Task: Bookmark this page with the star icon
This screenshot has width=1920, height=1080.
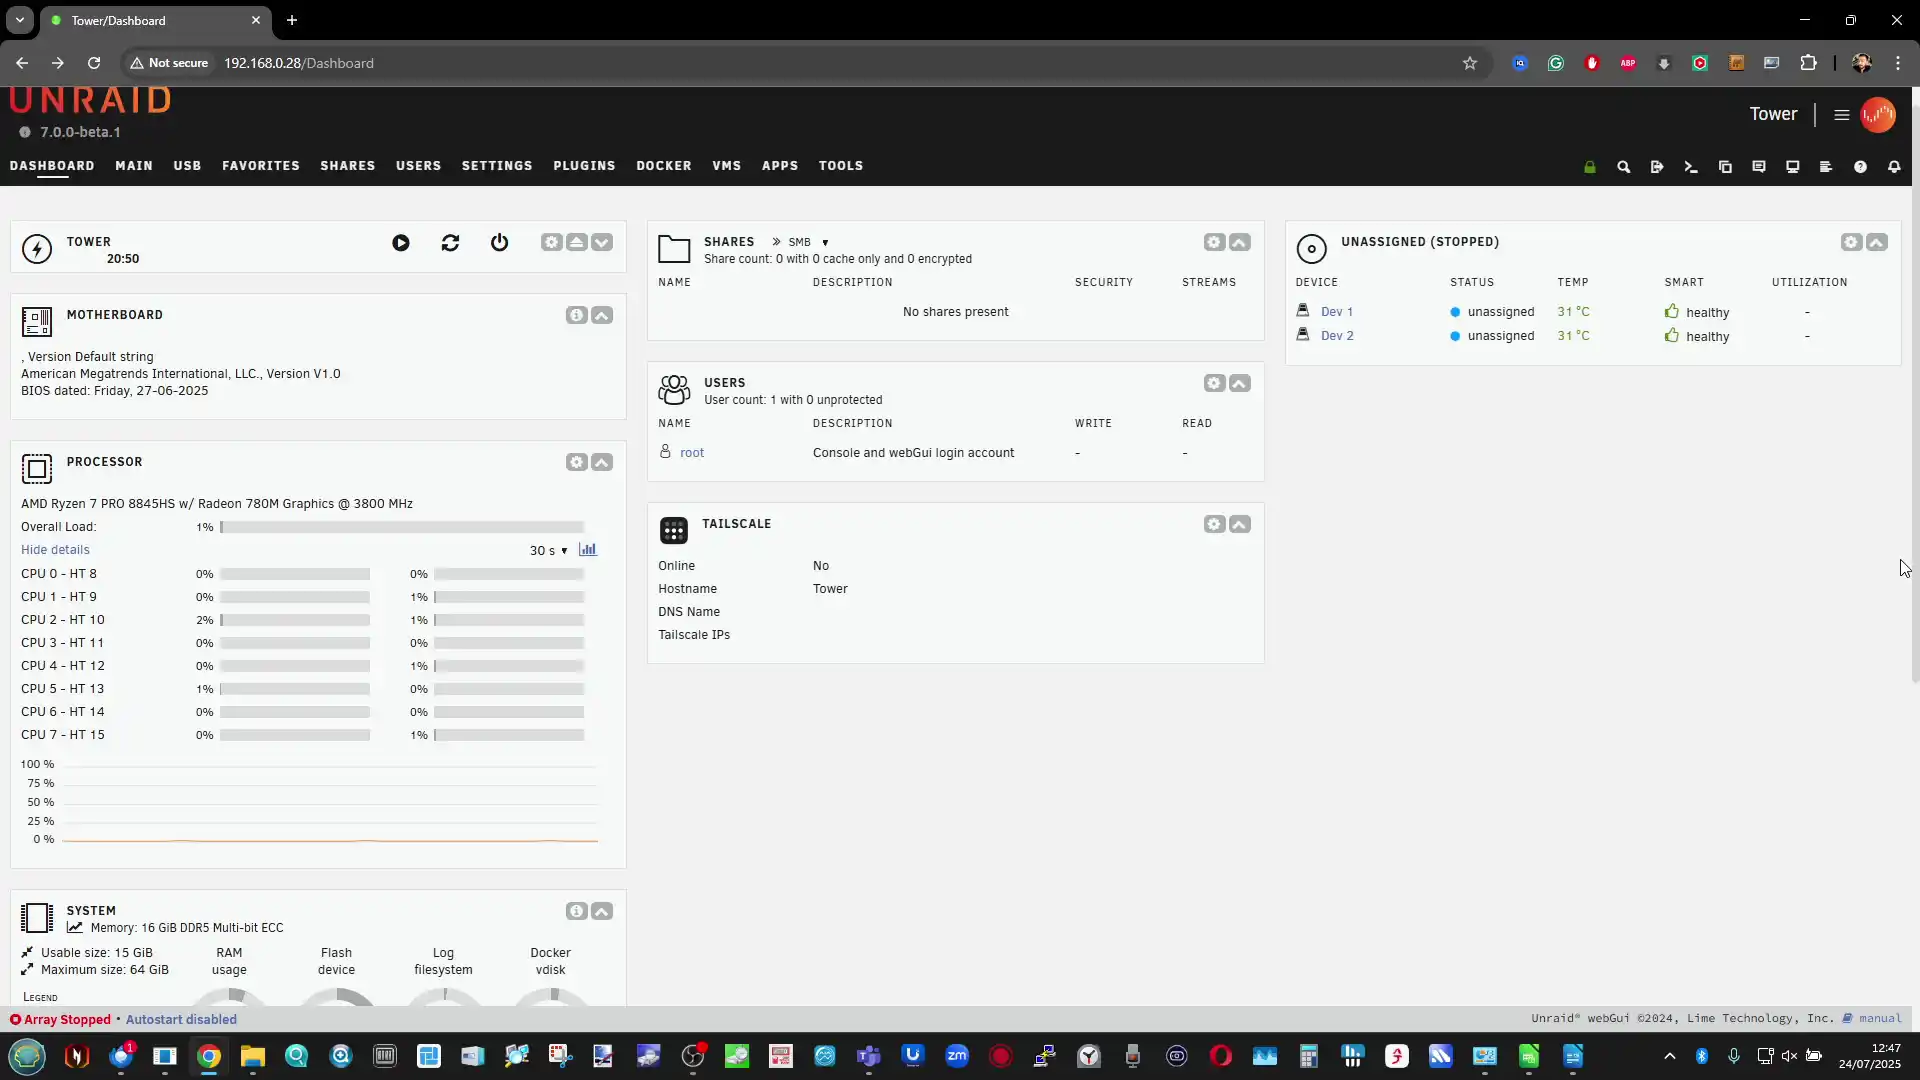Action: (x=1470, y=63)
